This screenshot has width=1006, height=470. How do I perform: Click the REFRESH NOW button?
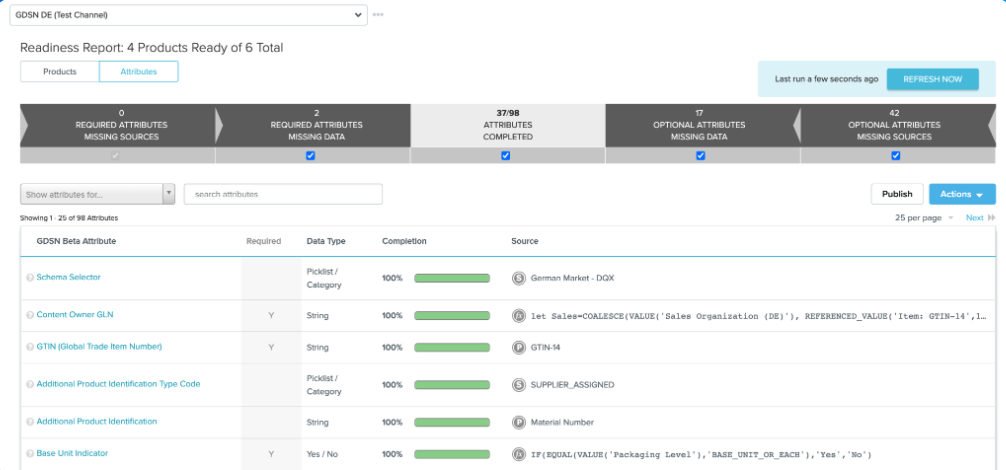click(933, 79)
